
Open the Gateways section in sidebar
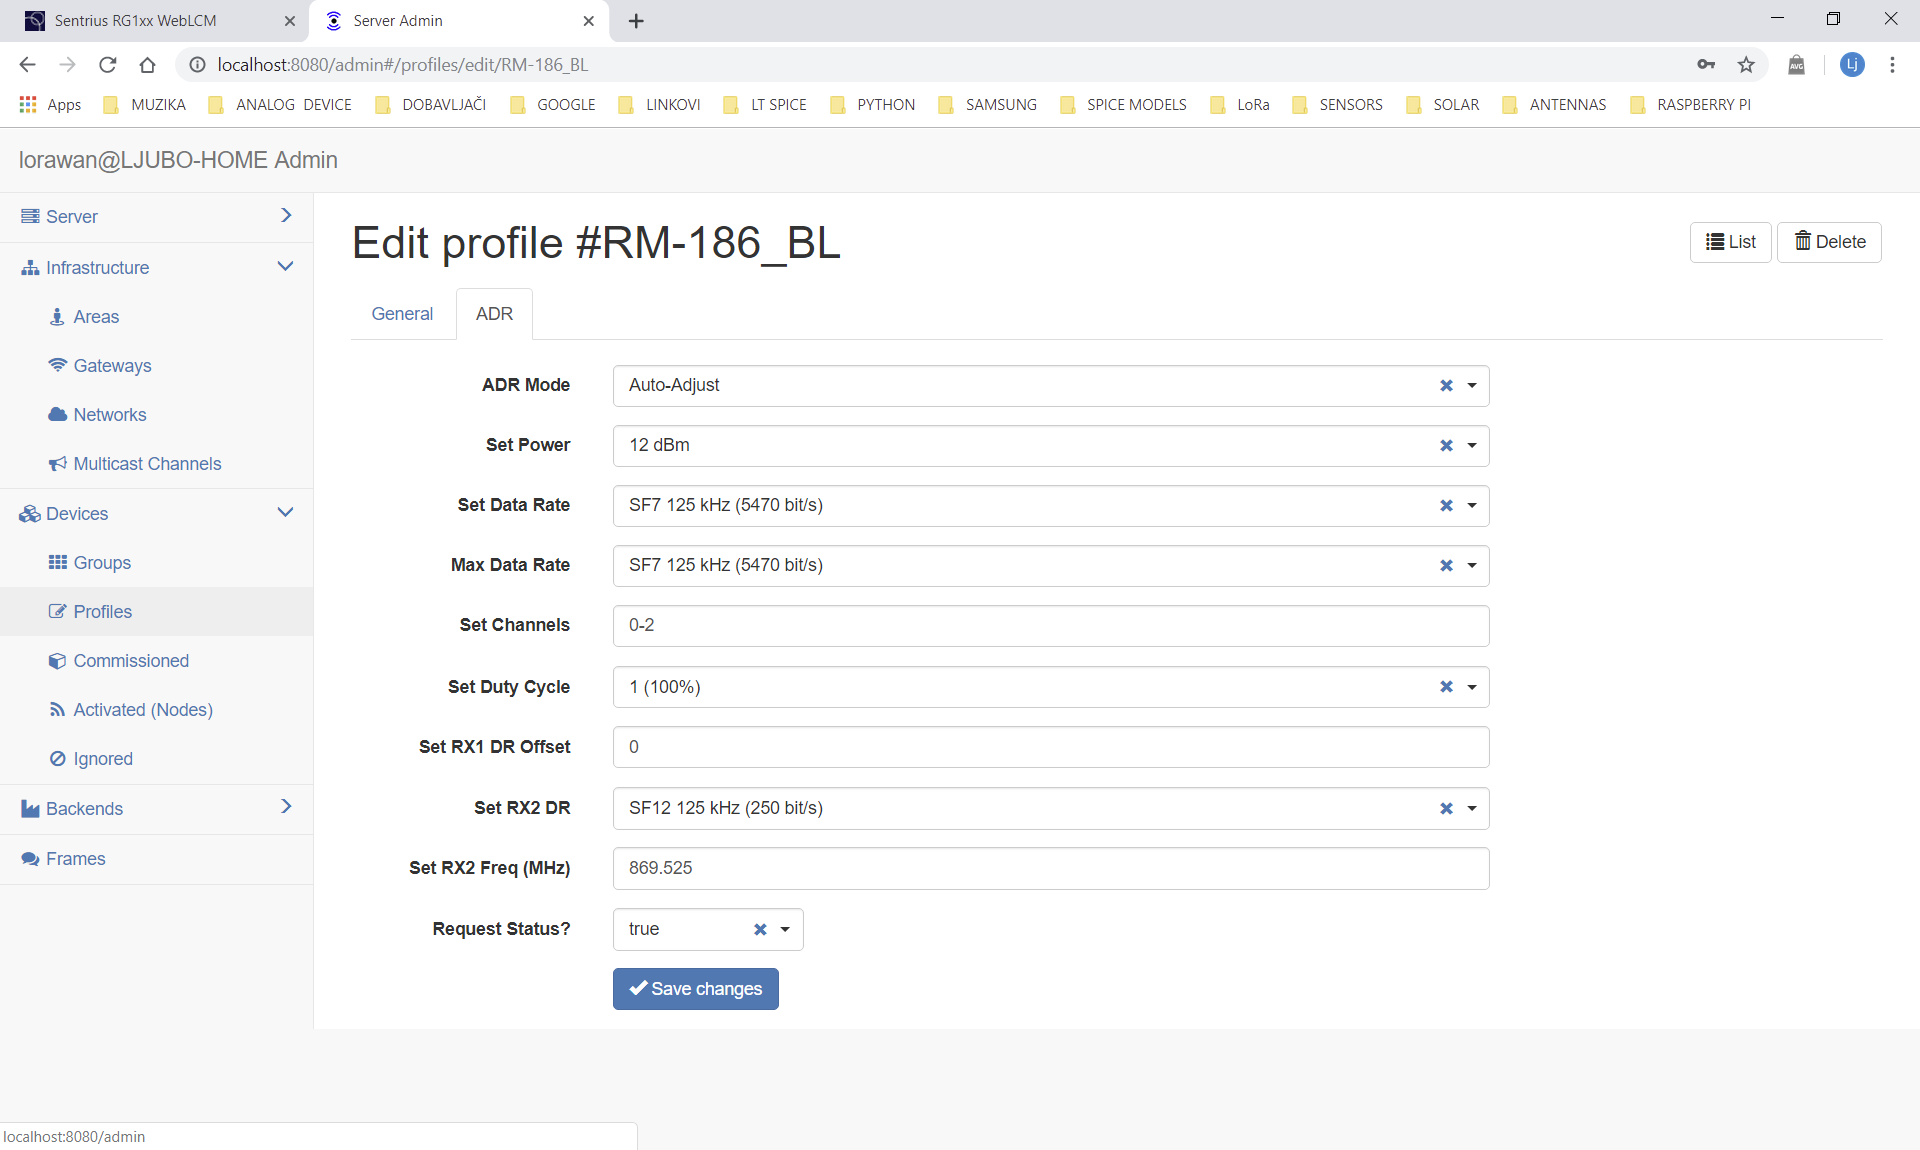click(112, 365)
